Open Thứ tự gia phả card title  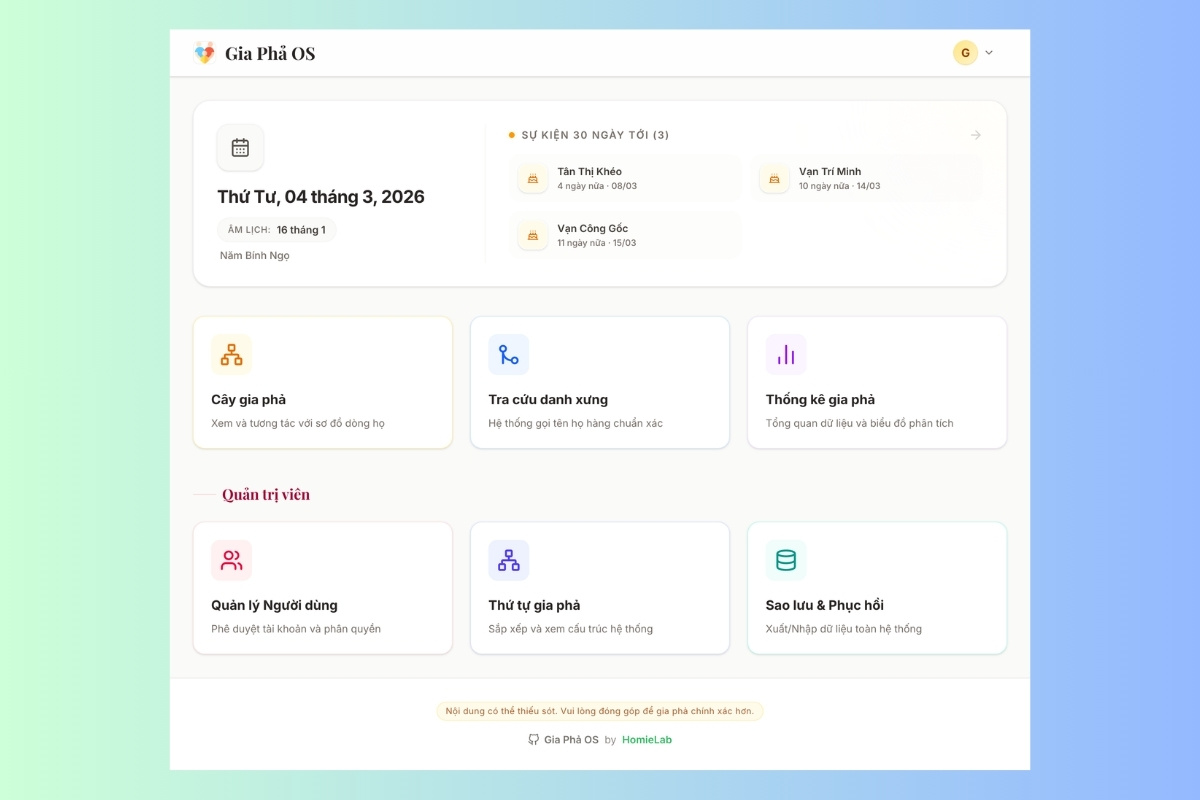tap(534, 605)
